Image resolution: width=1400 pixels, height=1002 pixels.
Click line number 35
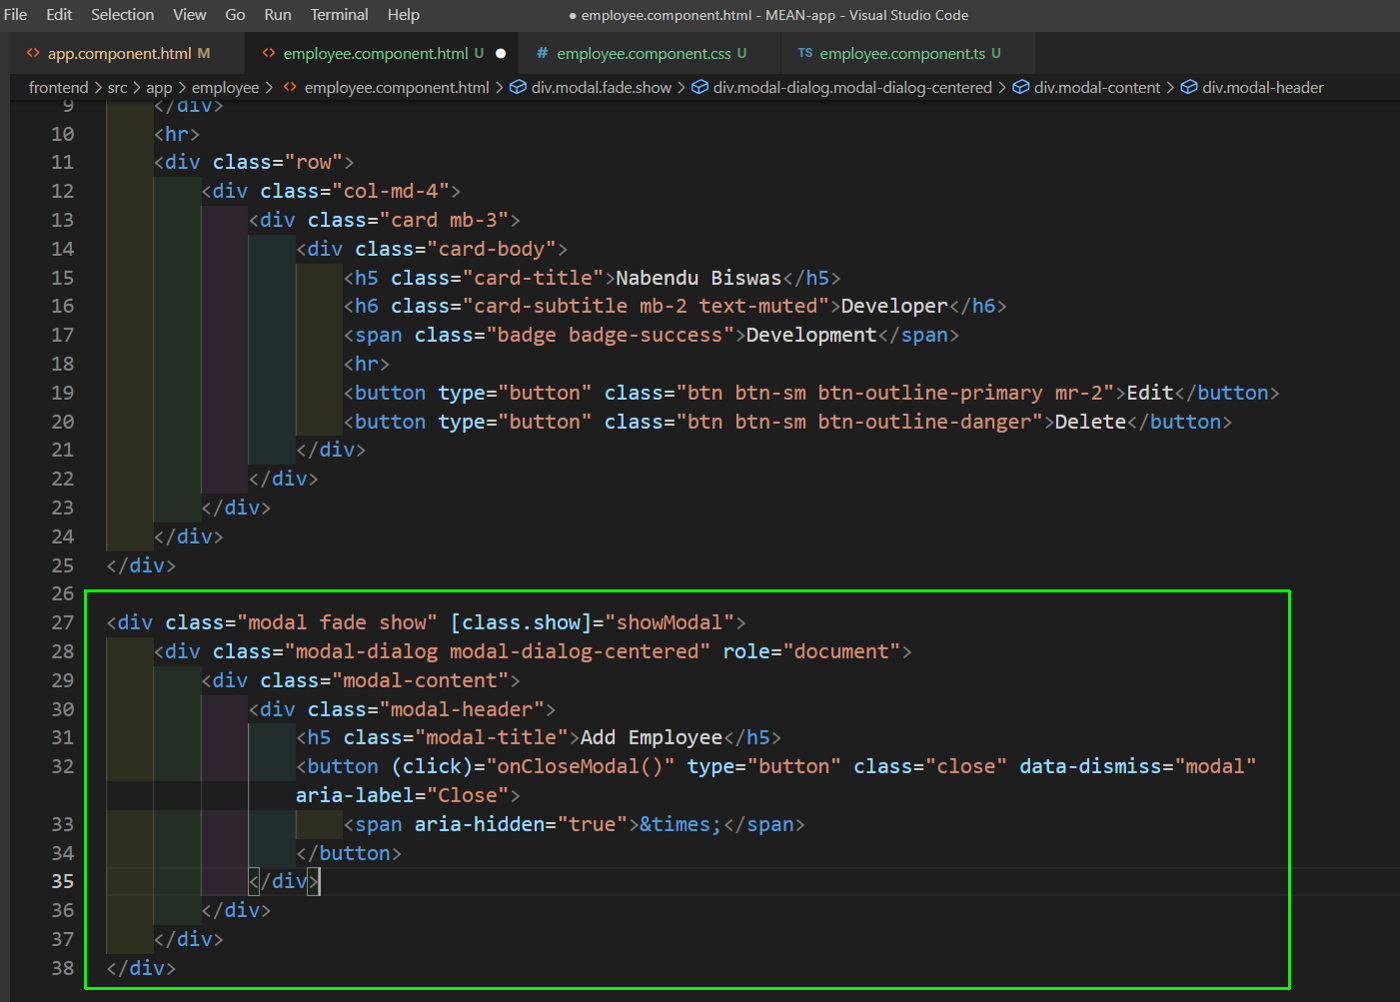[62, 882]
